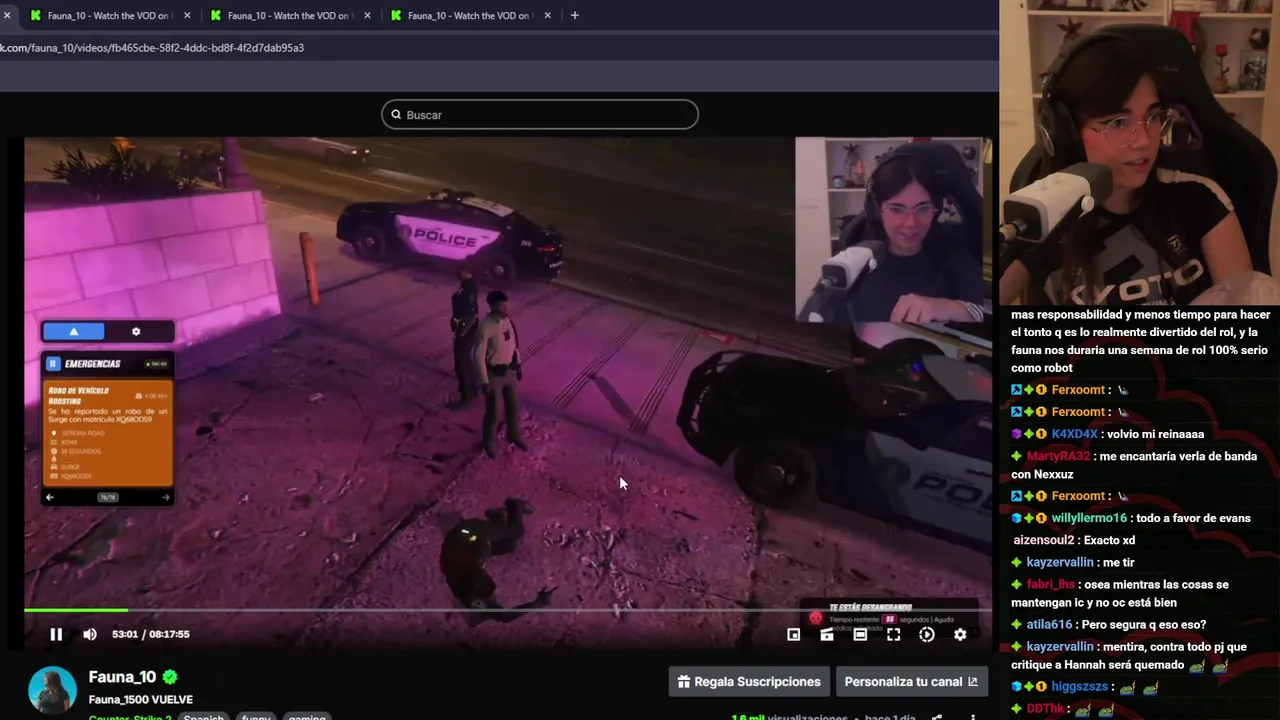
Task: Click chat username atila616
Action: pos(1049,624)
